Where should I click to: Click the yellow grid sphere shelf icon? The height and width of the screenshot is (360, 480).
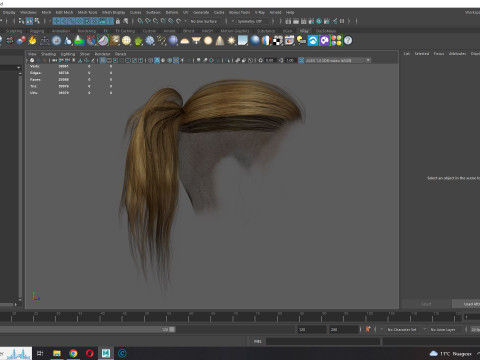pos(126,41)
